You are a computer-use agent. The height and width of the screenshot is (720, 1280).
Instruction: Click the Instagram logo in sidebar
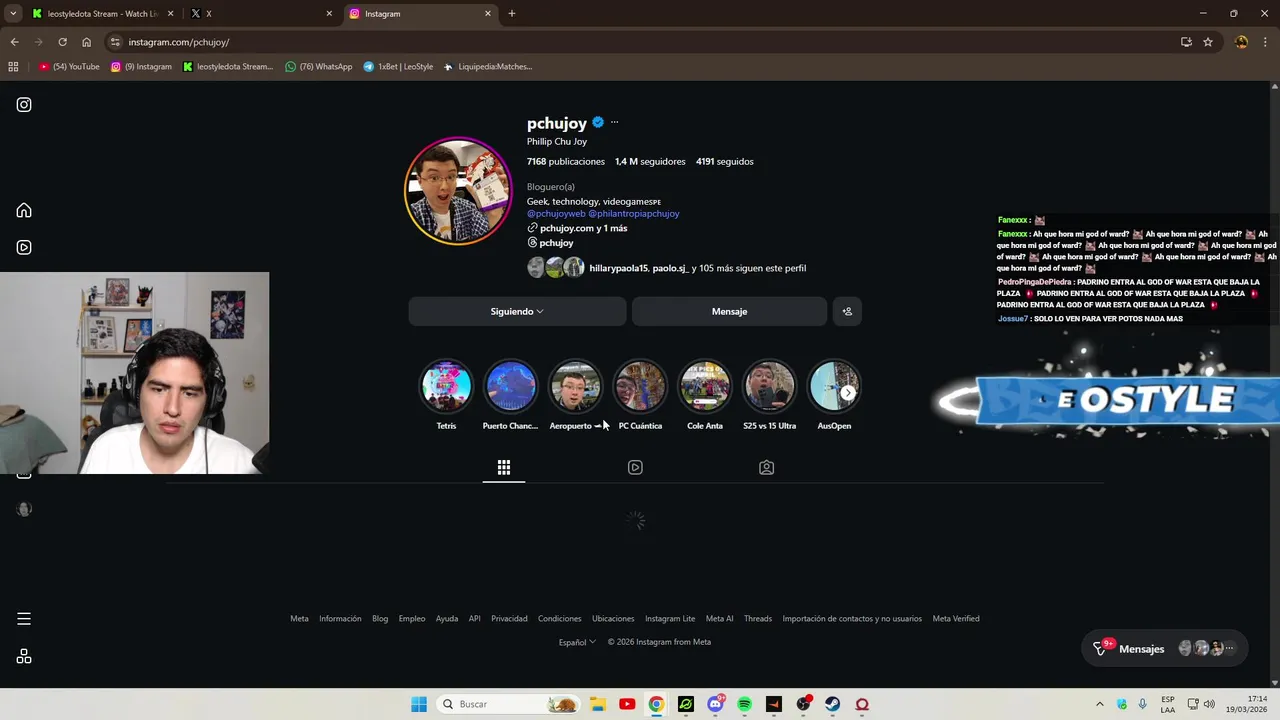24,105
